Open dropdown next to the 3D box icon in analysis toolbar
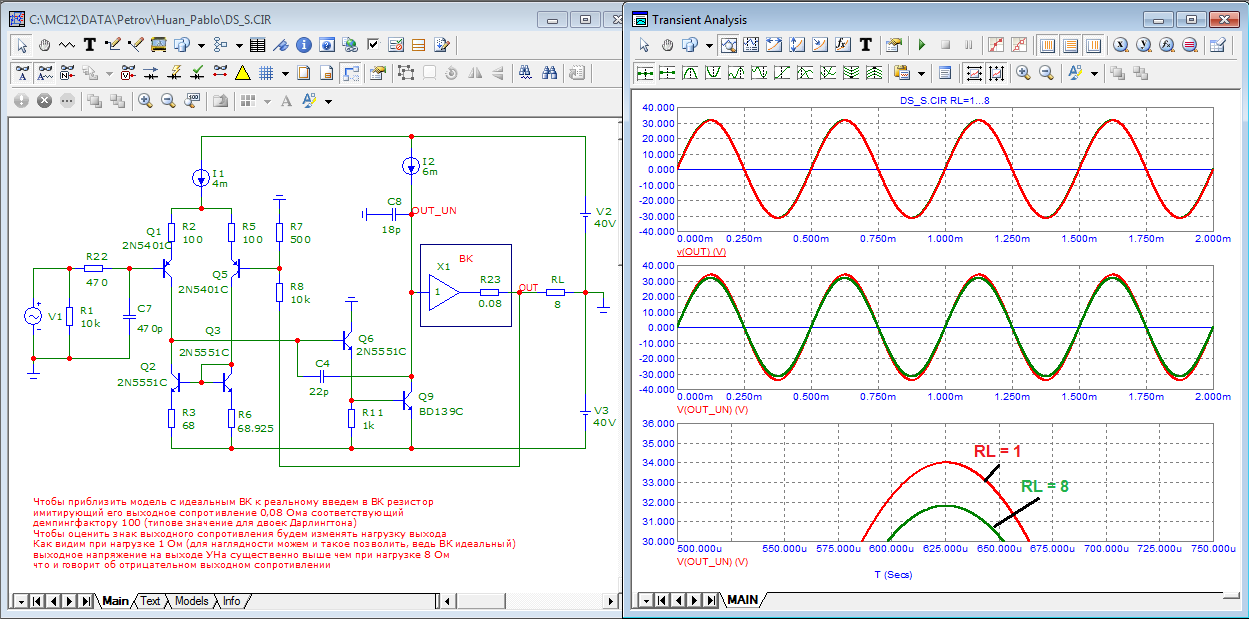The image size is (1249, 619). click(708, 45)
